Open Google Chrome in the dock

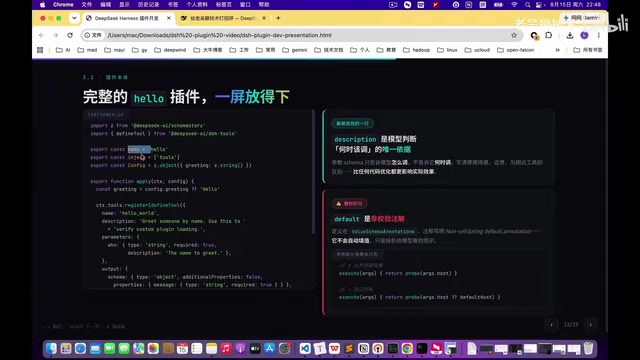[407, 349]
